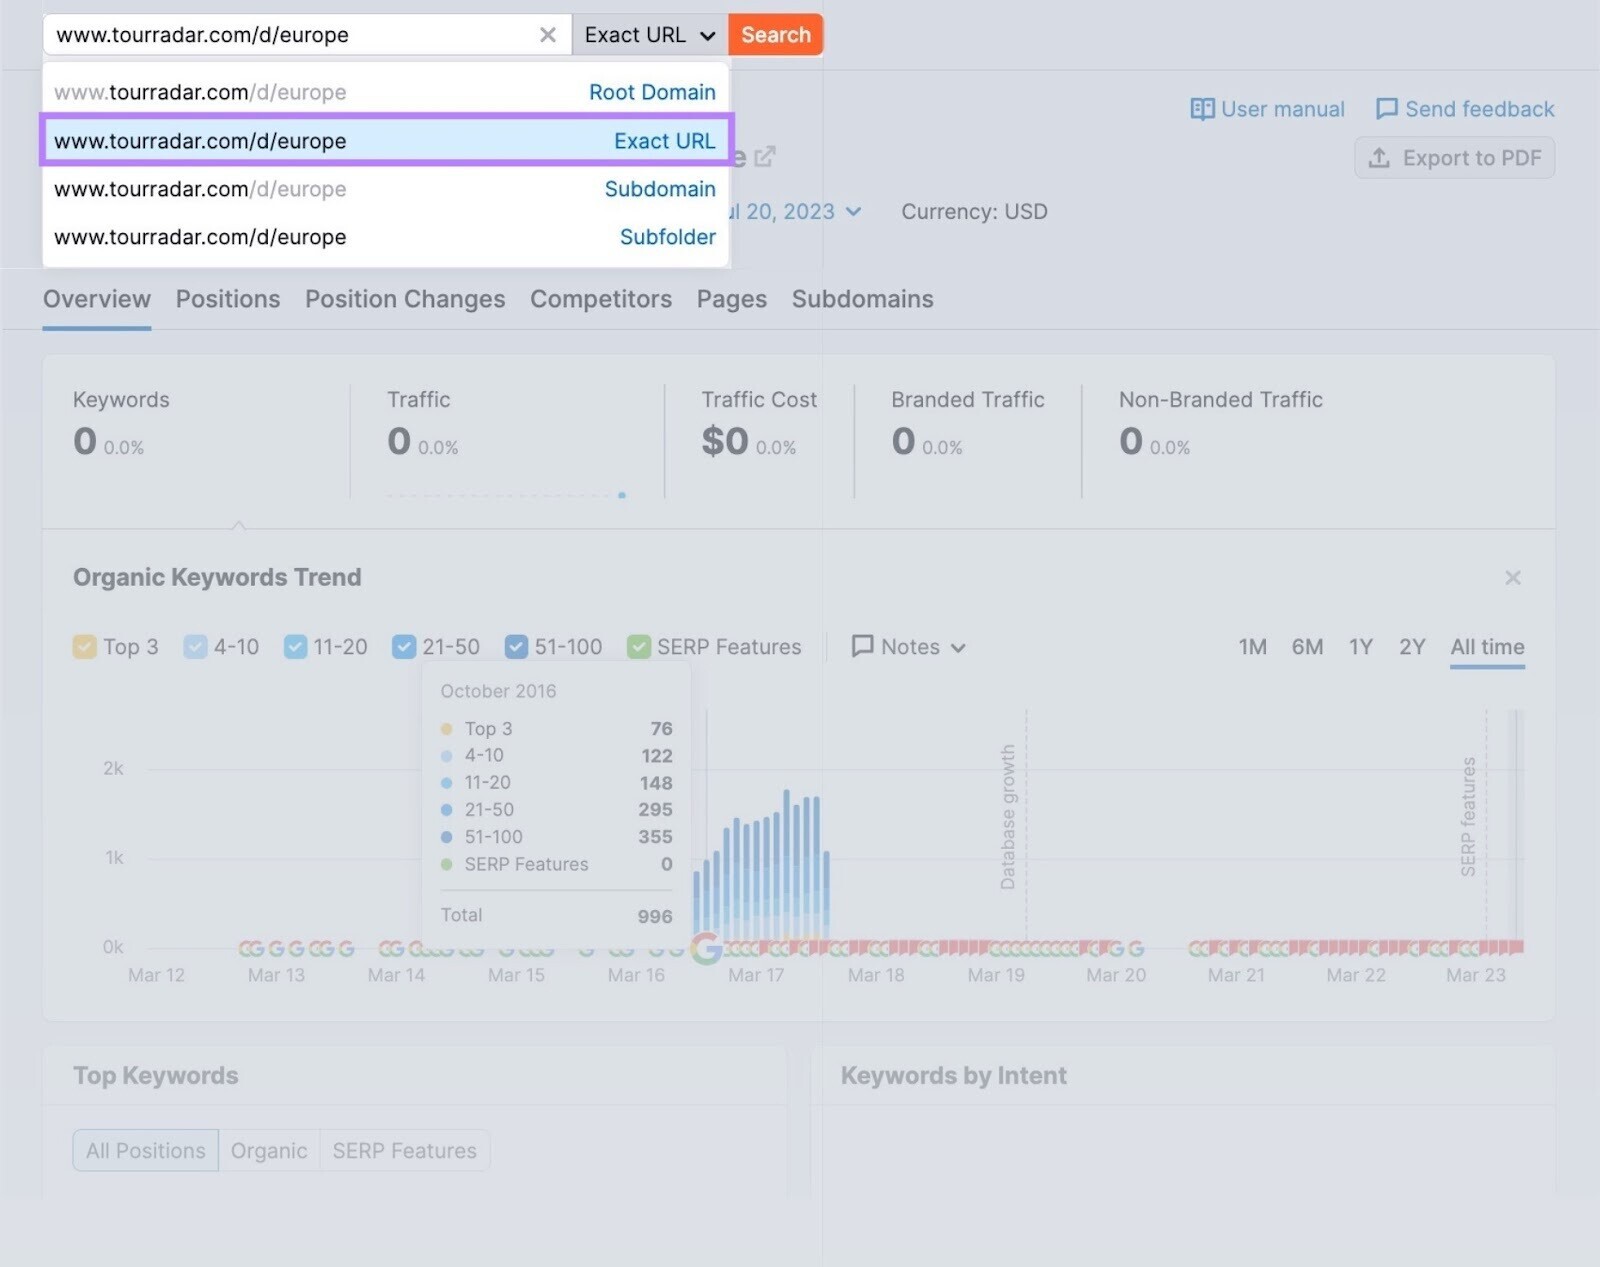Image resolution: width=1600 pixels, height=1267 pixels.
Task: Select Organic filter in Top Keywords
Action: [x=269, y=1151]
